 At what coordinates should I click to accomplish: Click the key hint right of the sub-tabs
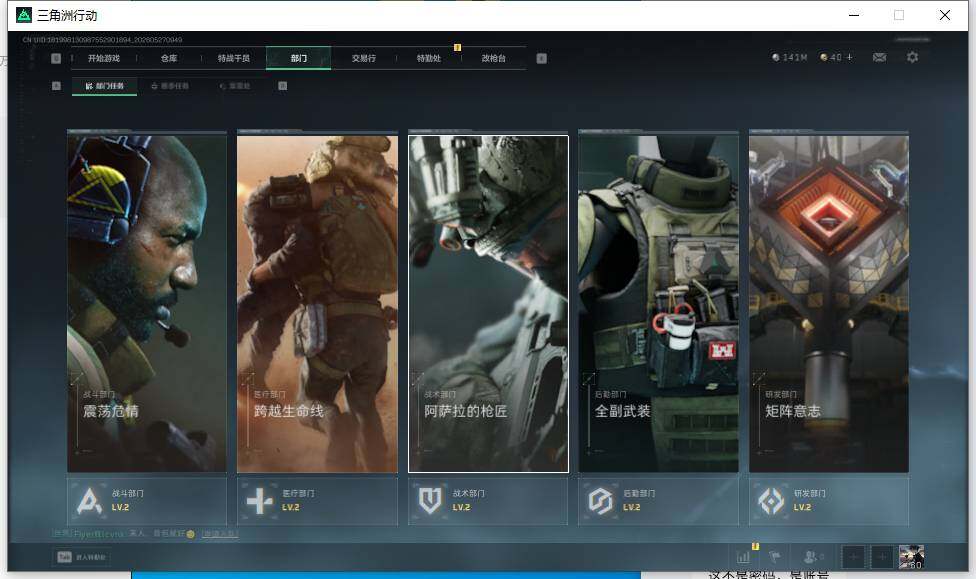283,86
